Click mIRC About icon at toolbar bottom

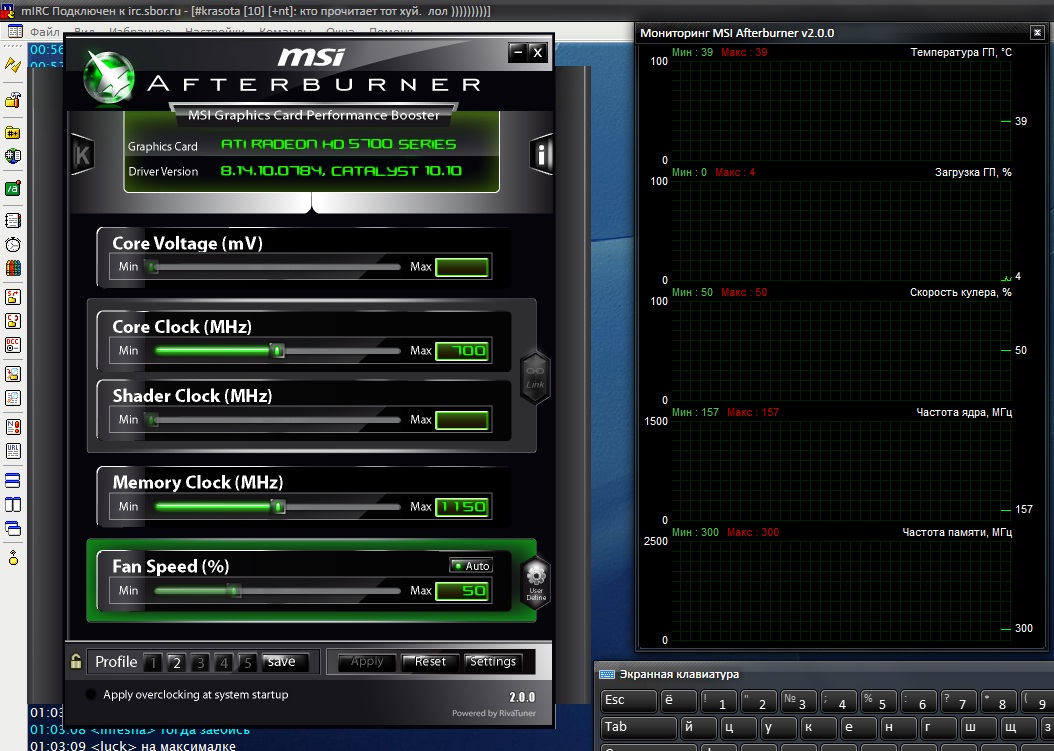click(x=13, y=557)
